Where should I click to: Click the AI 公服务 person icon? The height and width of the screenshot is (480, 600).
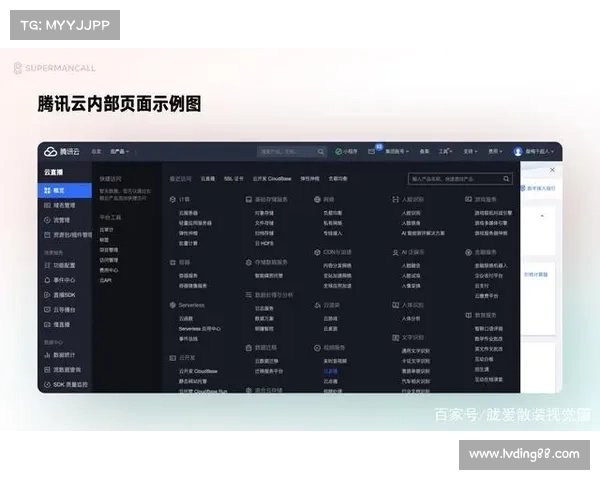tap(396, 253)
